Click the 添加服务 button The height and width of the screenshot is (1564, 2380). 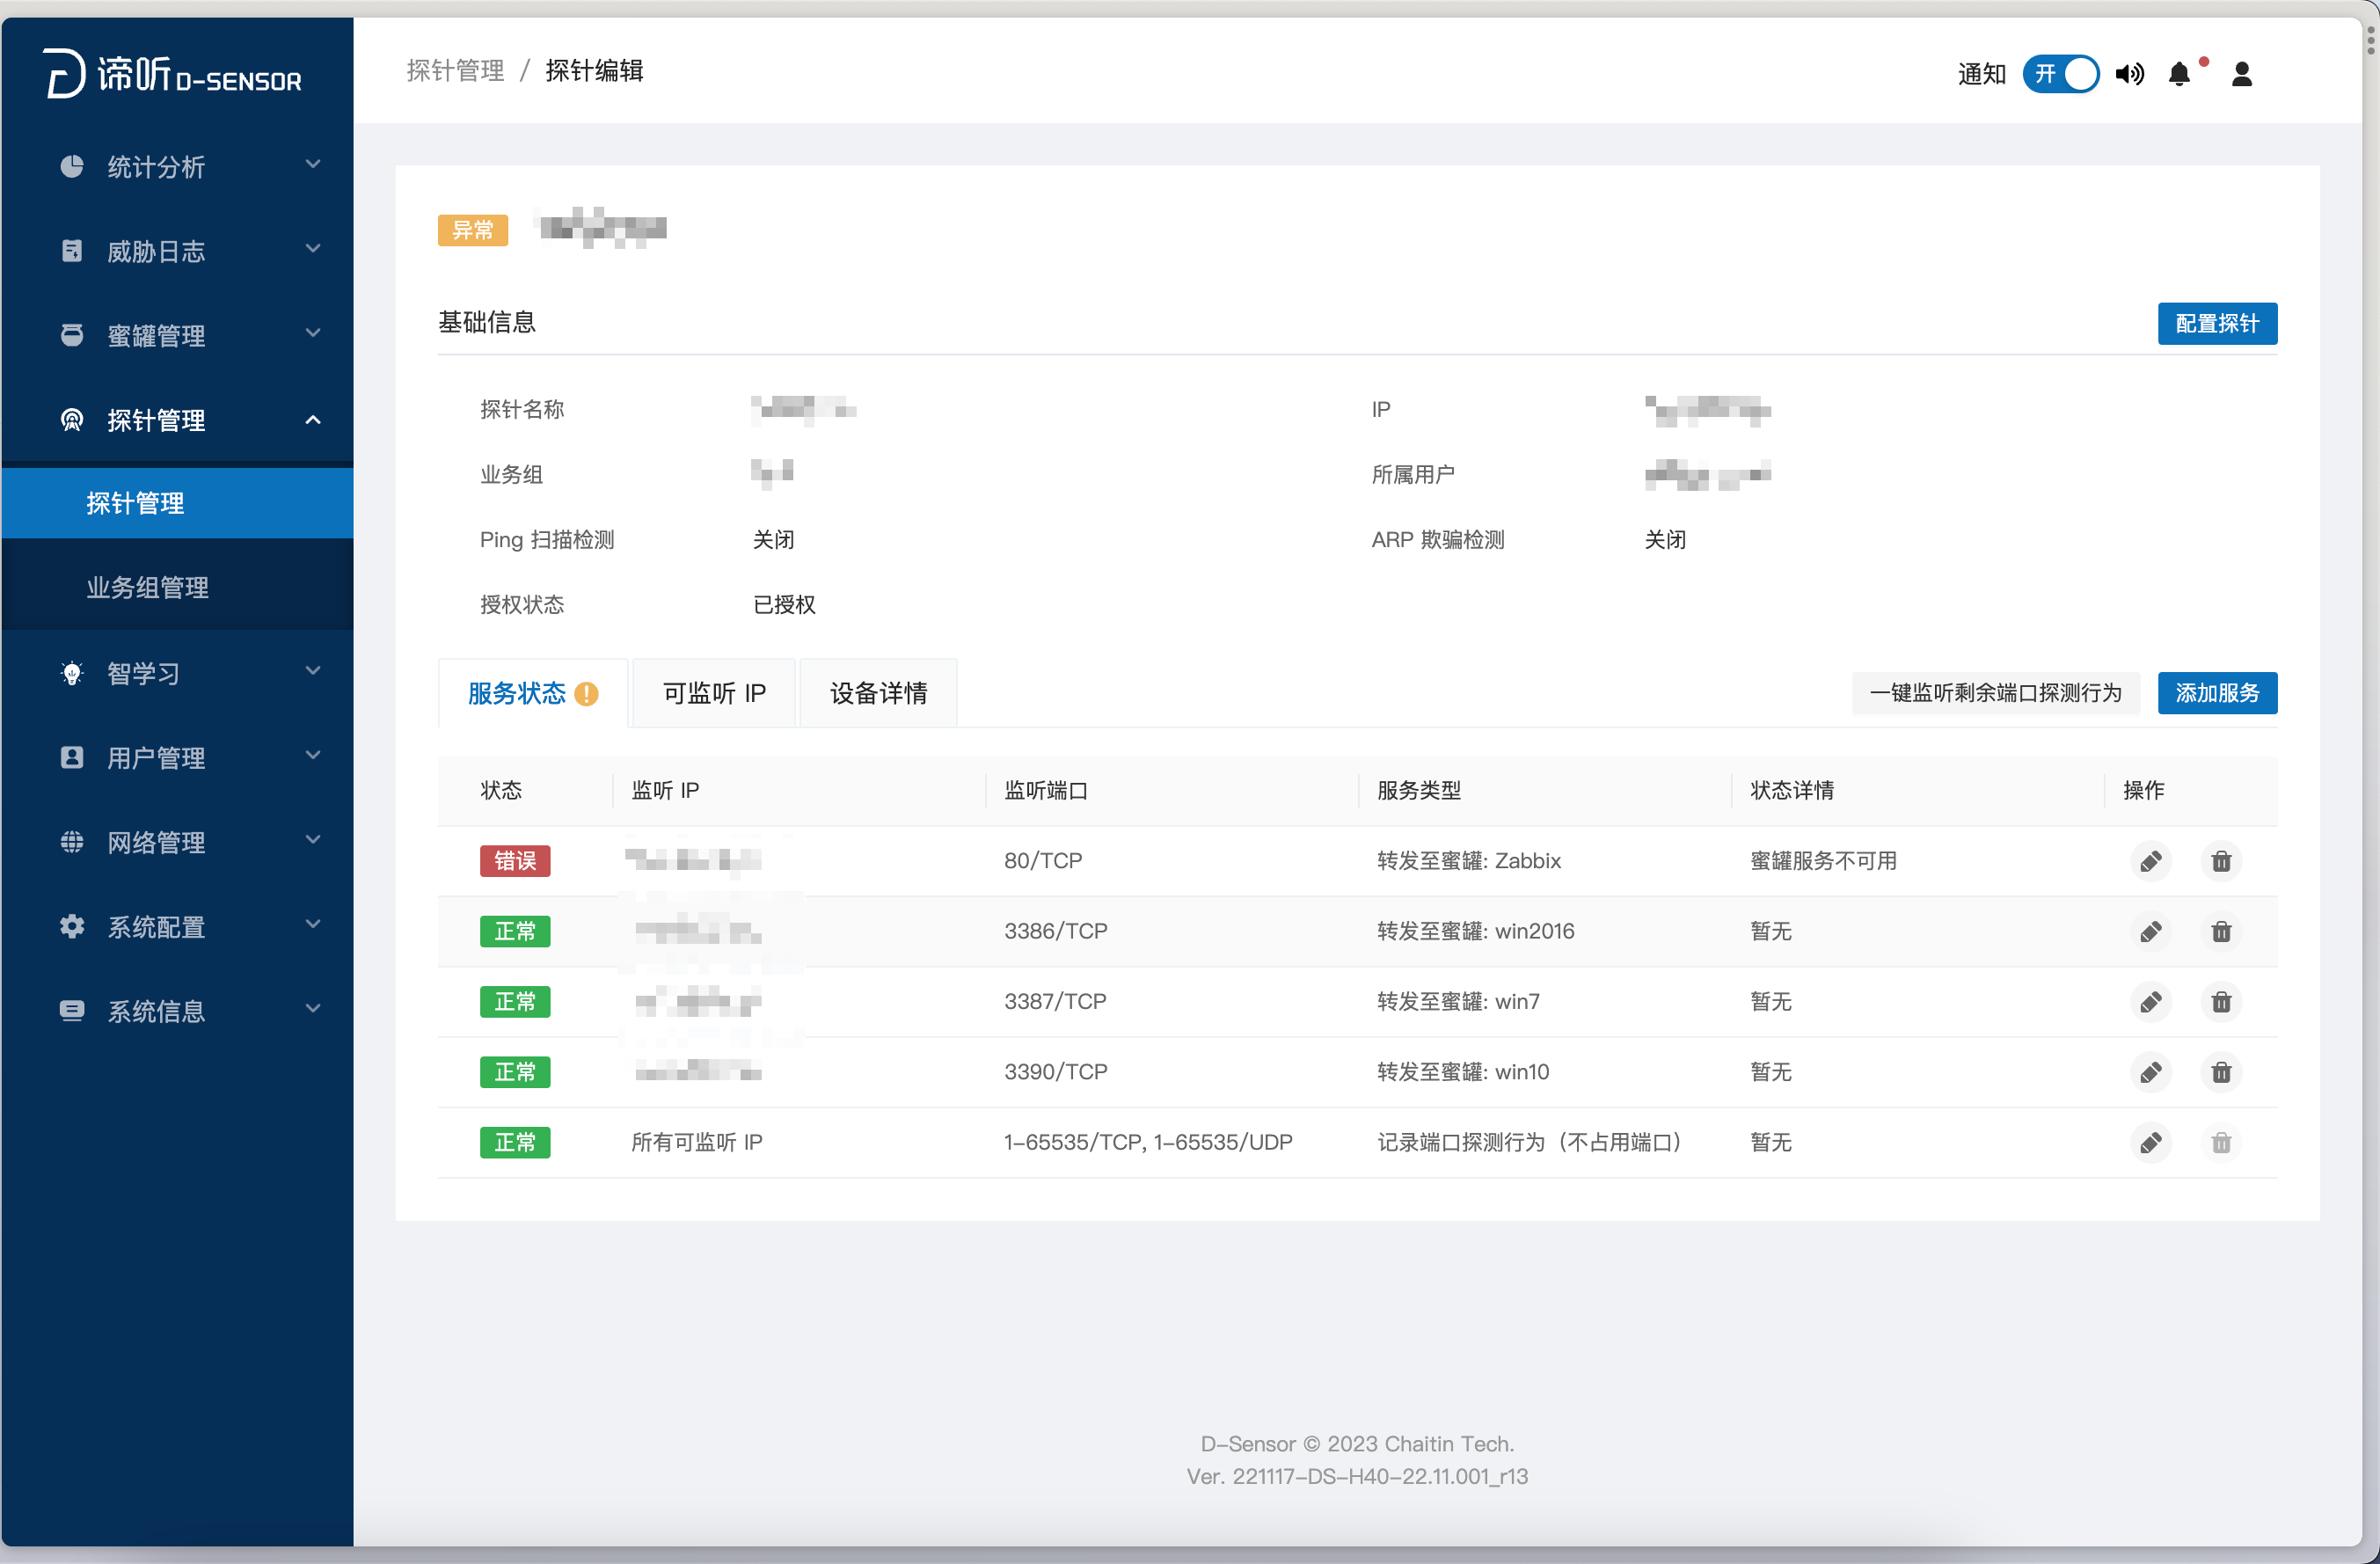coord(2216,693)
